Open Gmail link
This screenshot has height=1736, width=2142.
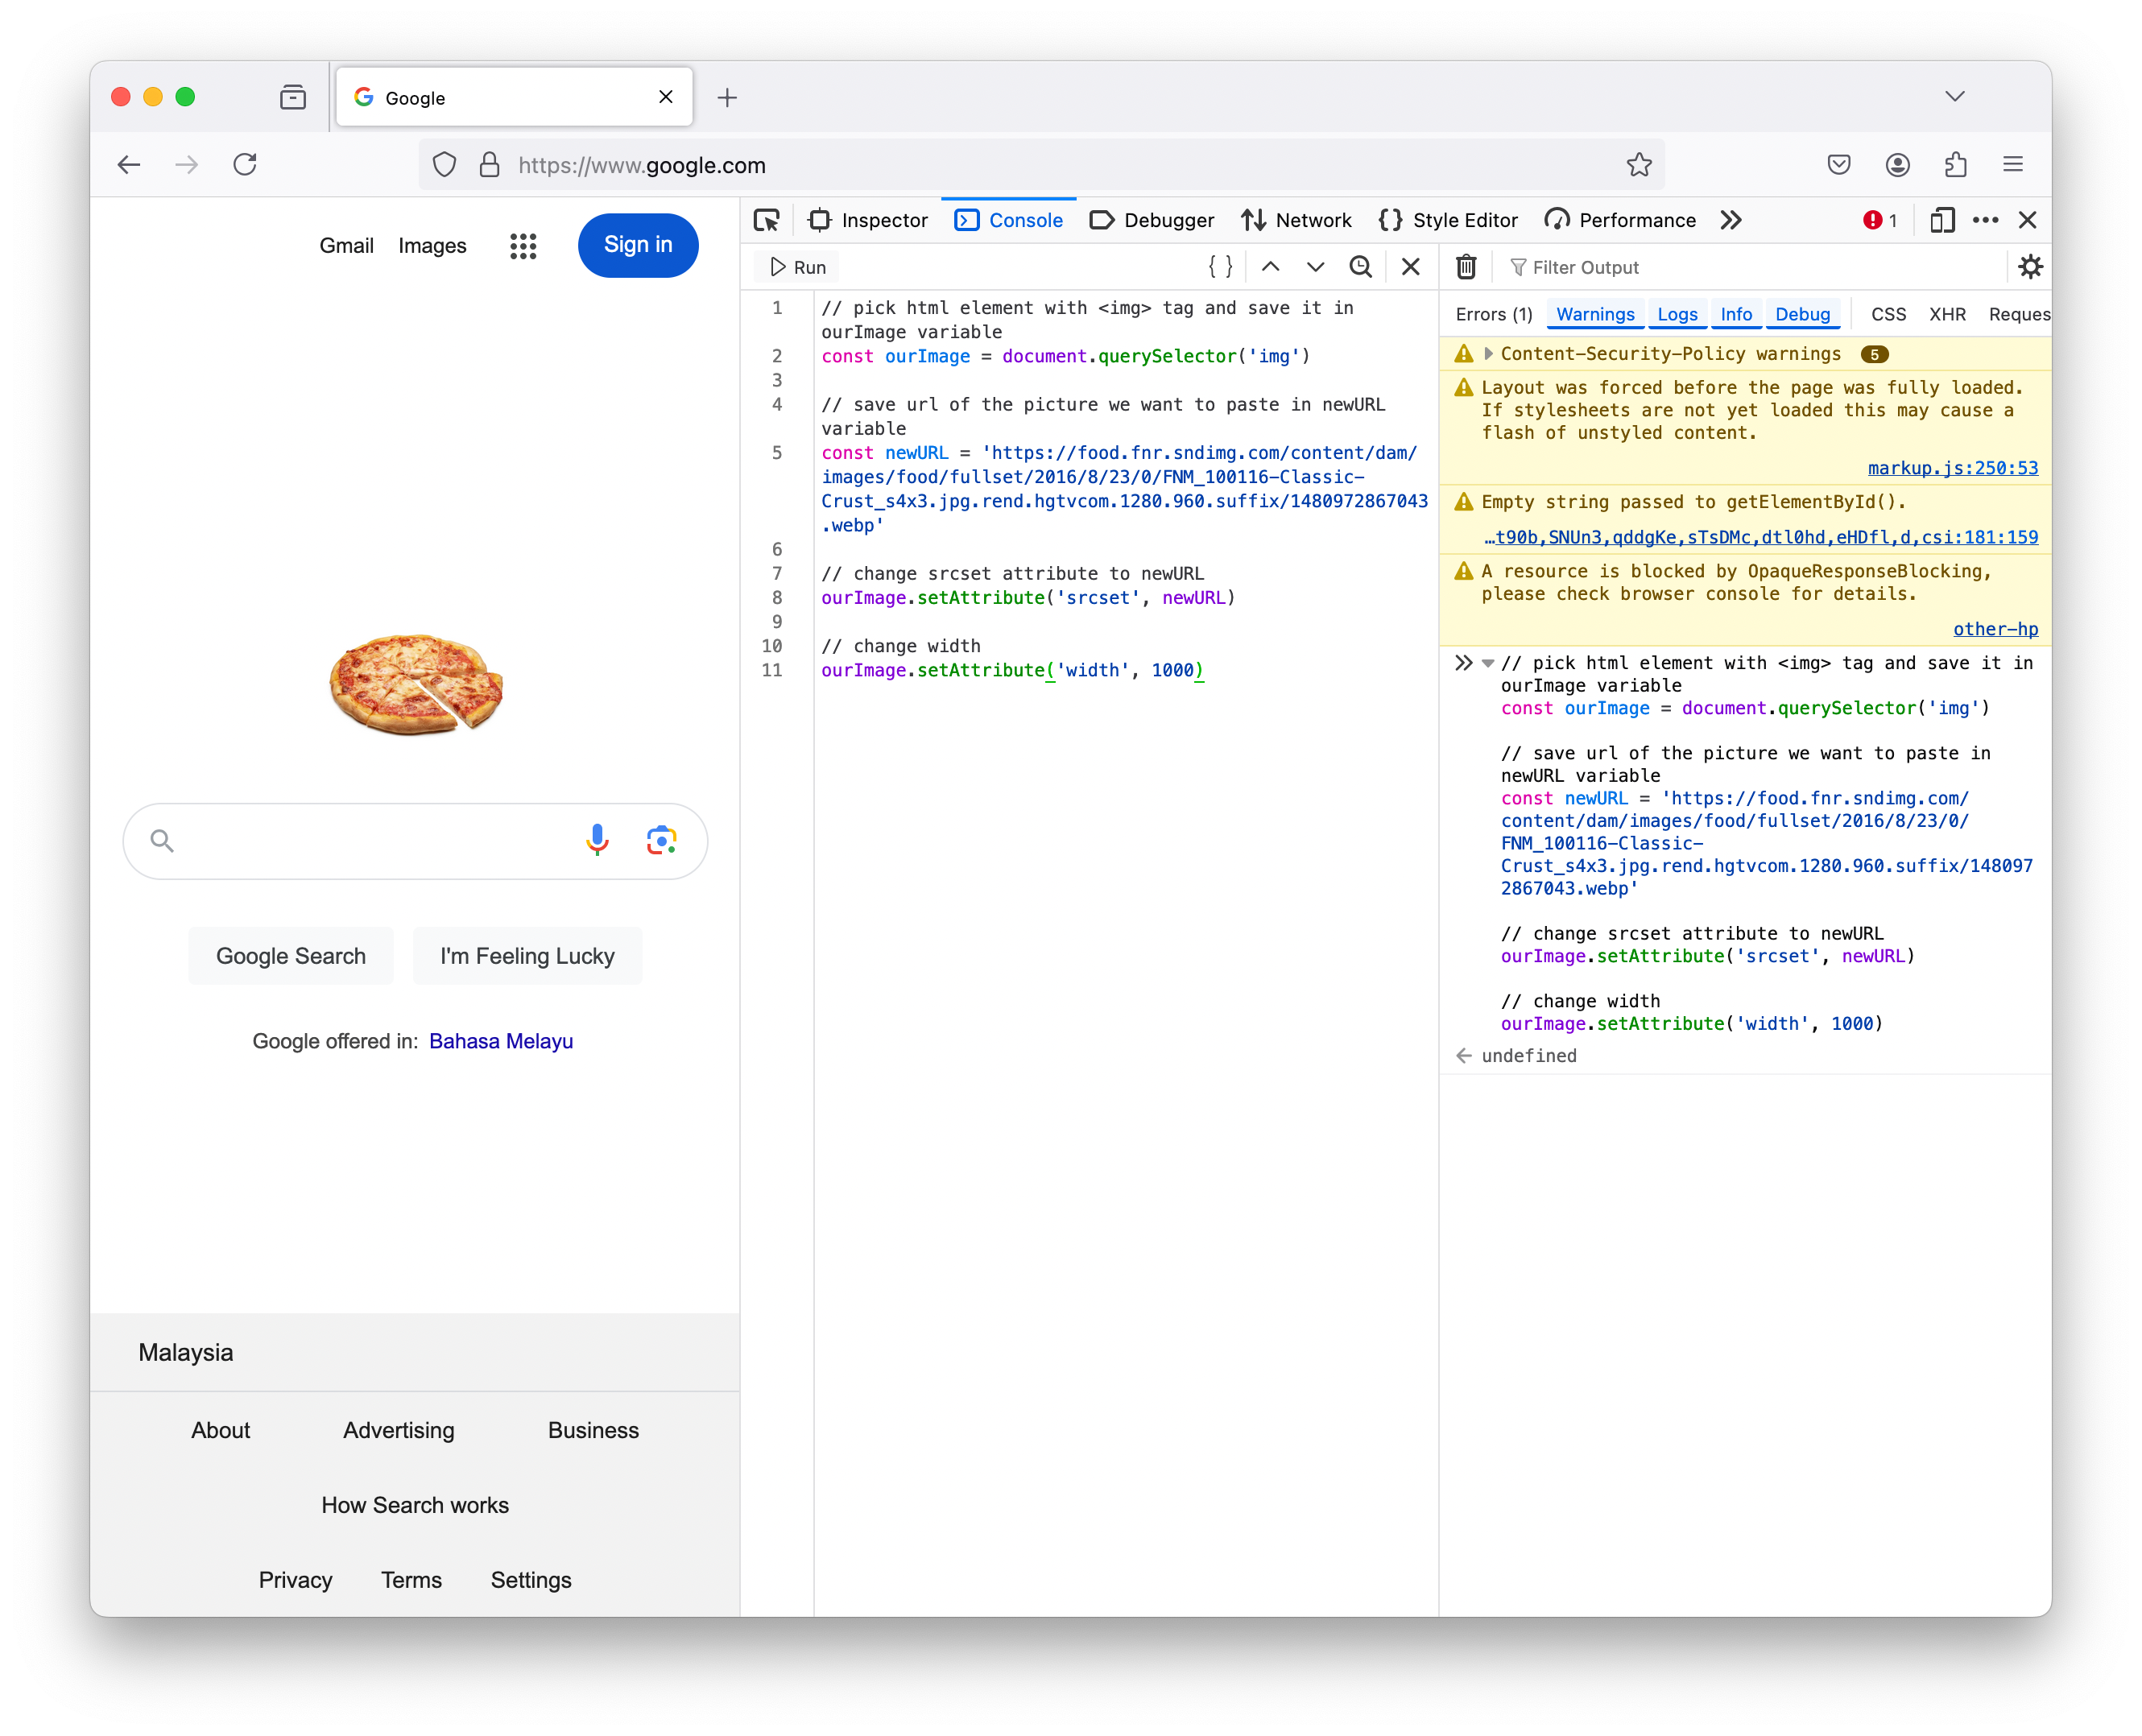(347, 246)
